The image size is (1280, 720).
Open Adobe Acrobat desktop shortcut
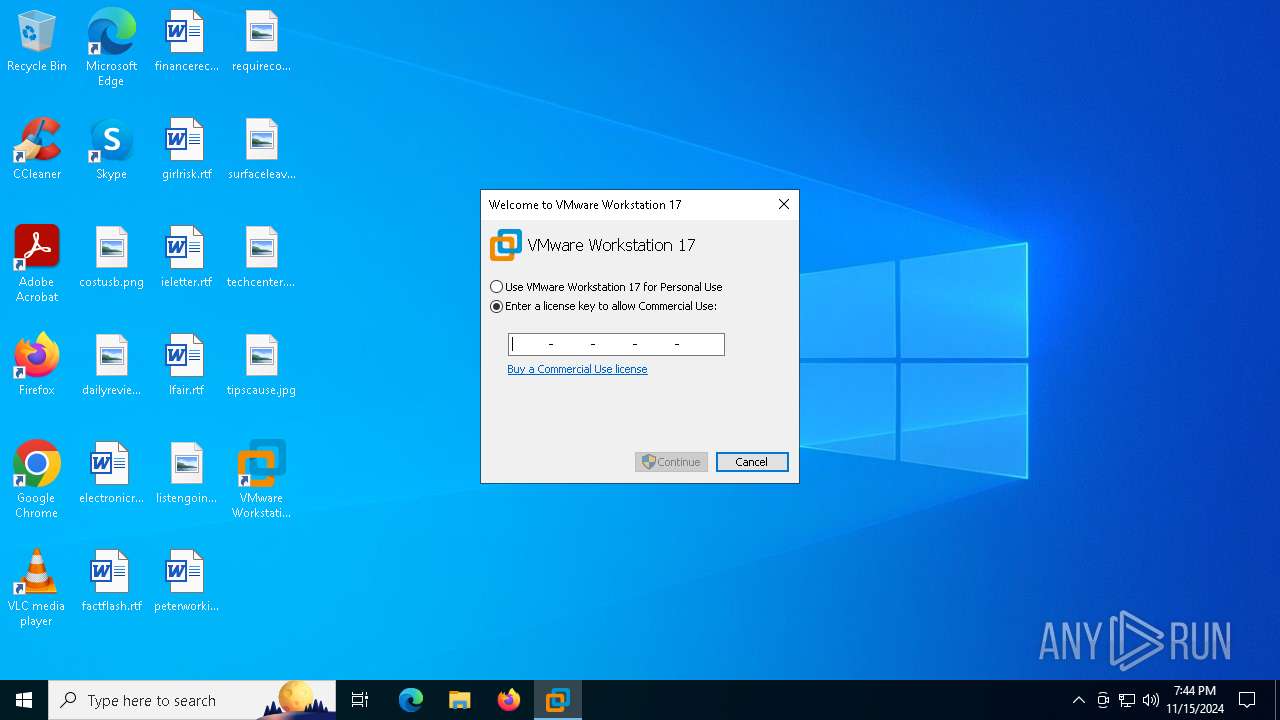click(37, 264)
